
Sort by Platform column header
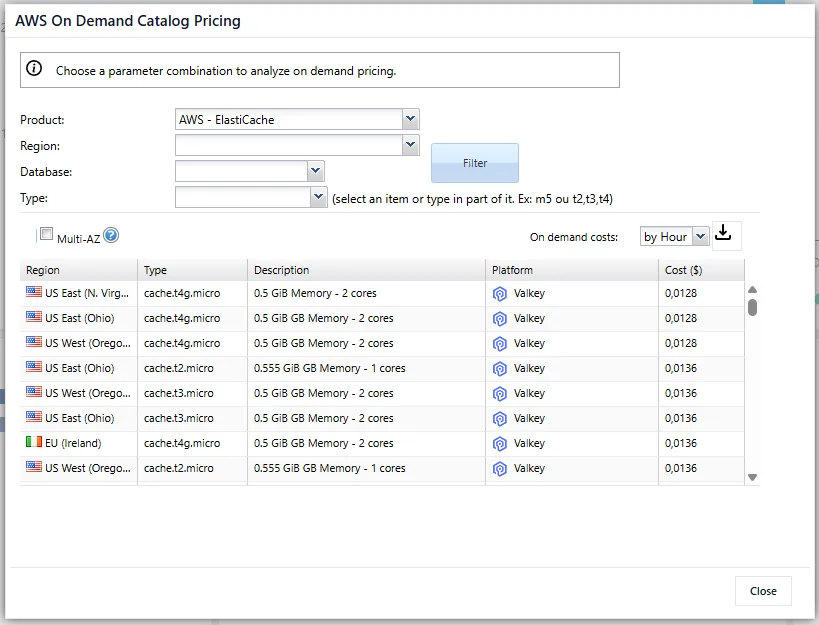click(572, 270)
